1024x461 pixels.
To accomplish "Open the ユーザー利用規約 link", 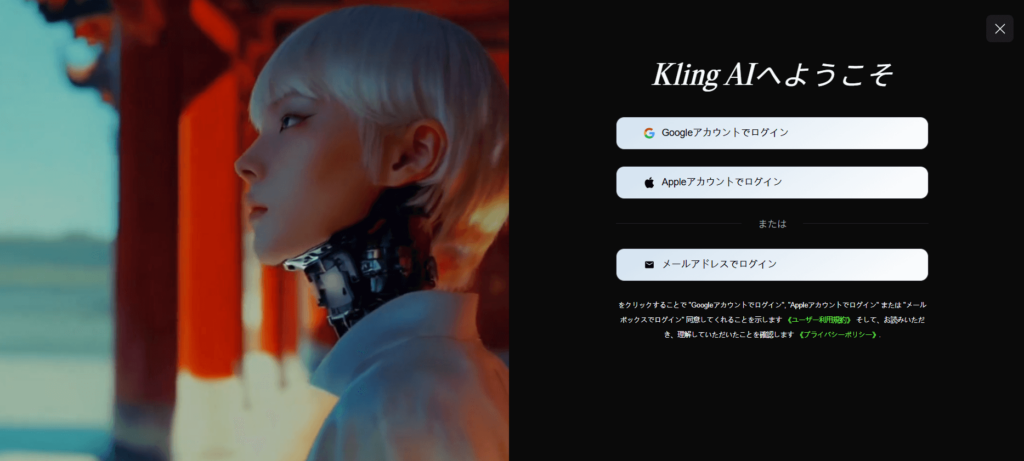I will pyautogui.click(x=819, y=320).
